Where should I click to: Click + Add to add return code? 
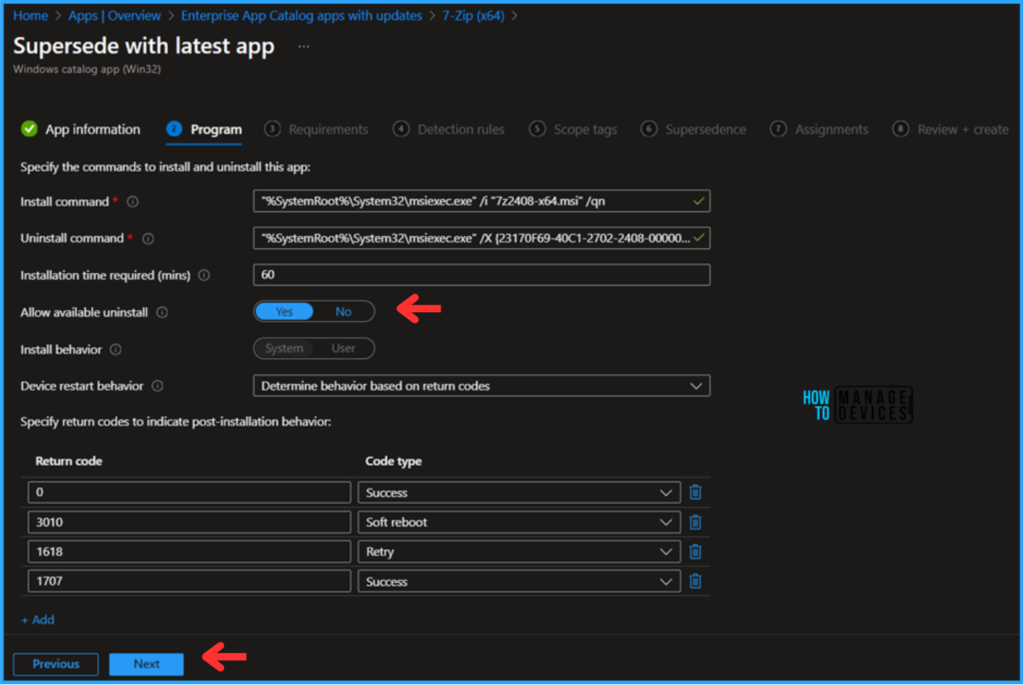point(38,620)
